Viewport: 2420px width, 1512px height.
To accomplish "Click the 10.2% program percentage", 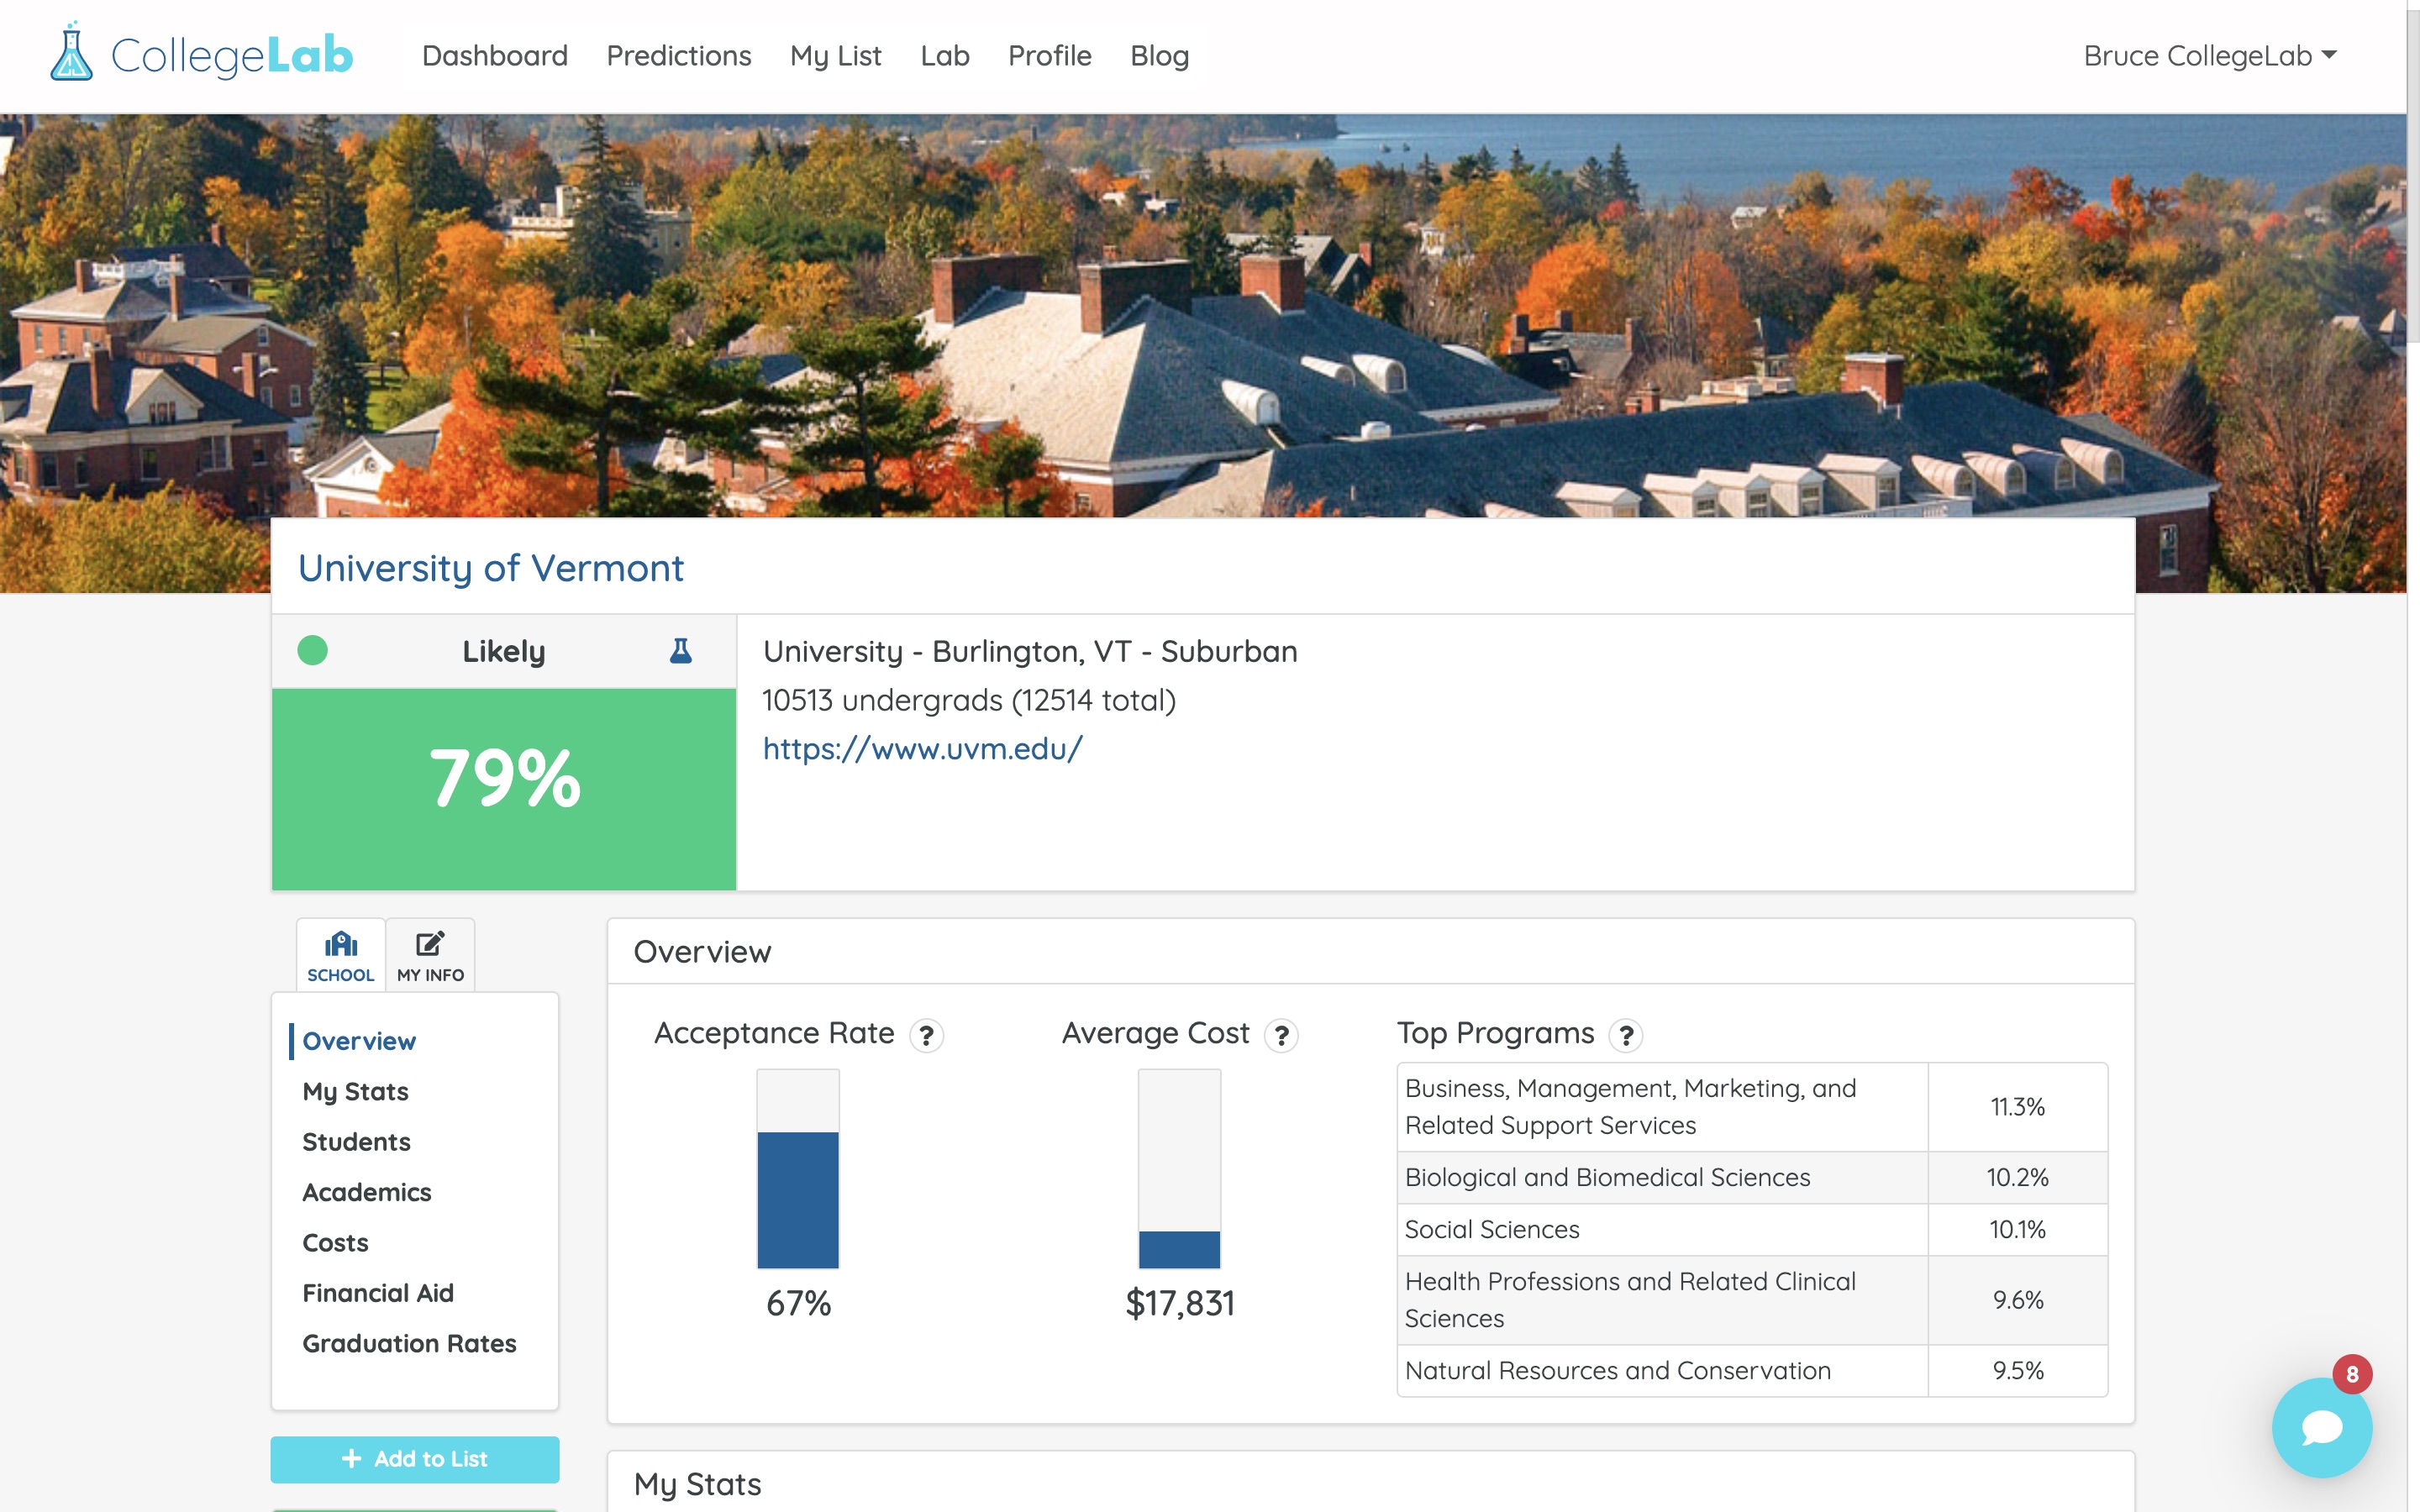I will click(x=2017, y=1177).
